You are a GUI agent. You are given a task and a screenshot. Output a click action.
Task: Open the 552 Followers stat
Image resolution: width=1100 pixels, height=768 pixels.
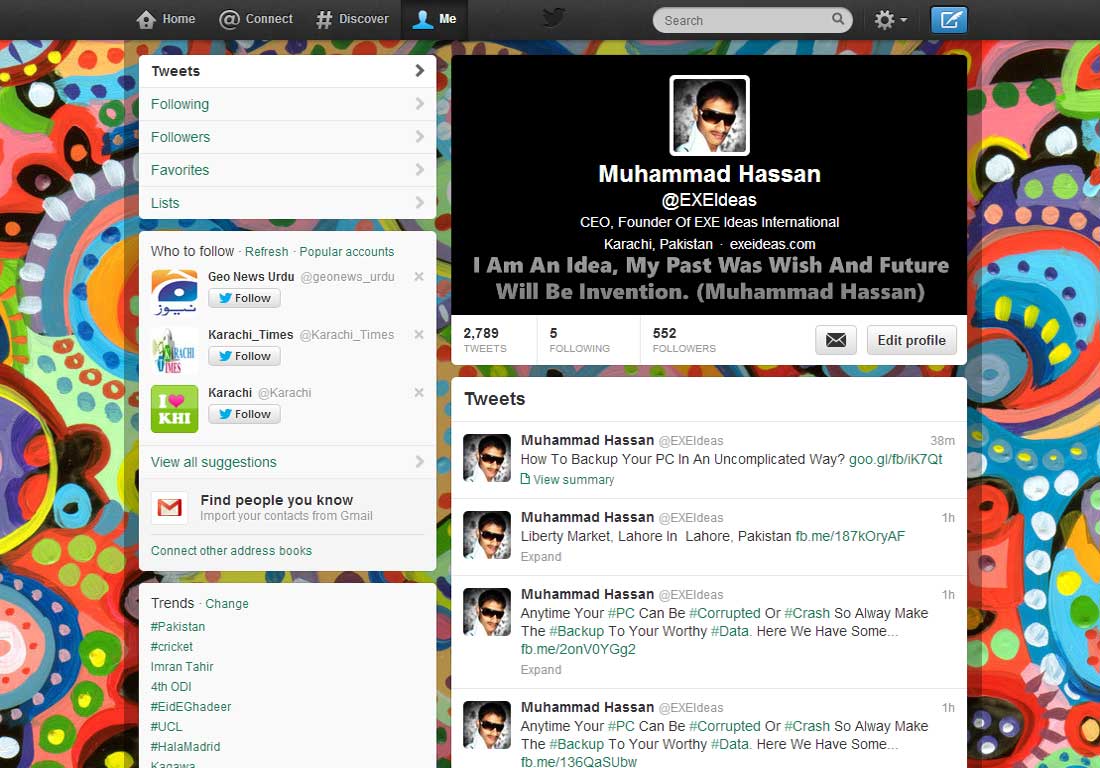point(684,340)
